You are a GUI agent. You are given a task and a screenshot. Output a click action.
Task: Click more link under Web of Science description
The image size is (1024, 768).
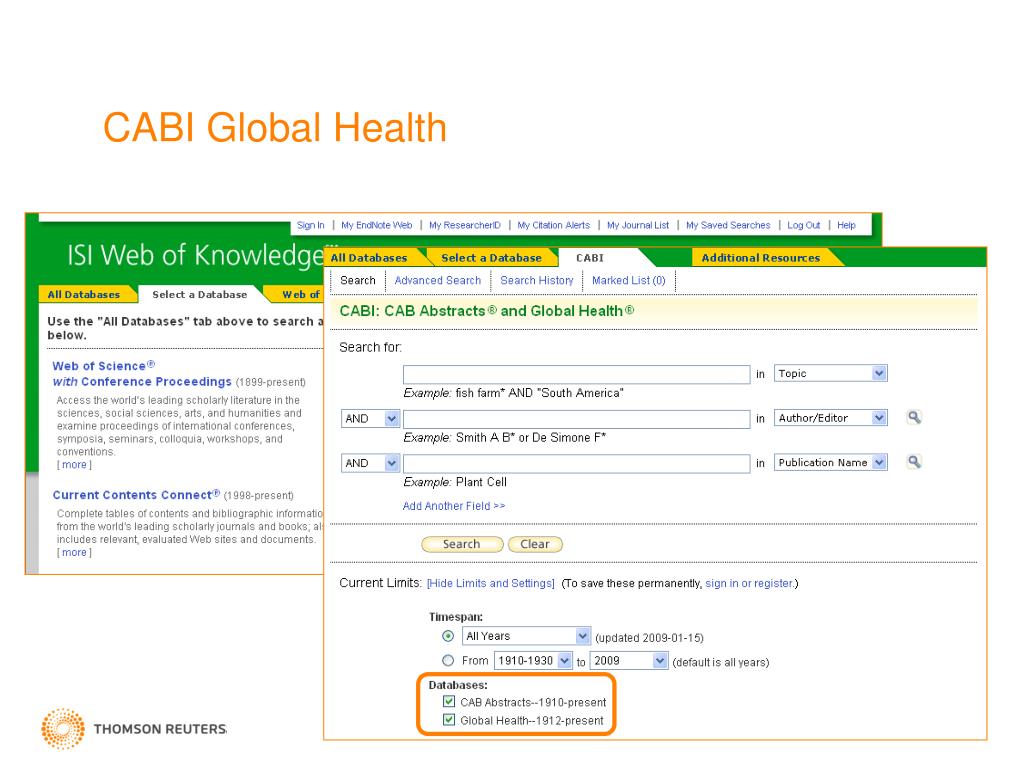pyautogui.click(x=74, y=465)
